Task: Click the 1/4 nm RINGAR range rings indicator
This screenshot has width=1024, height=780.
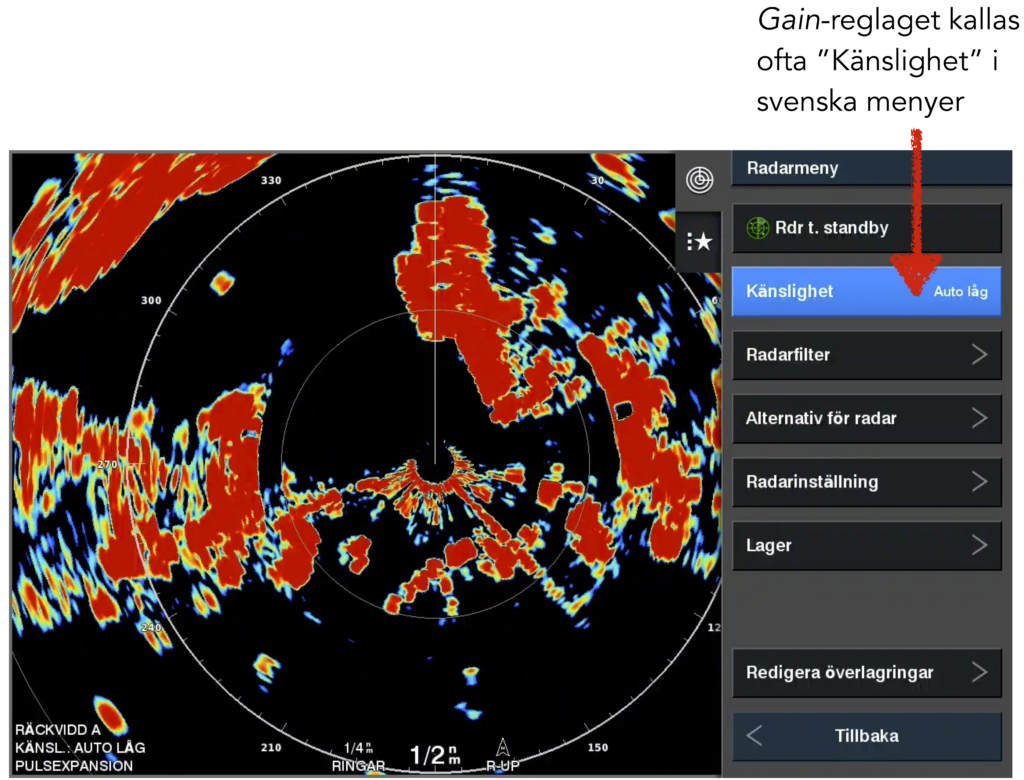Action: pos(359,756)
